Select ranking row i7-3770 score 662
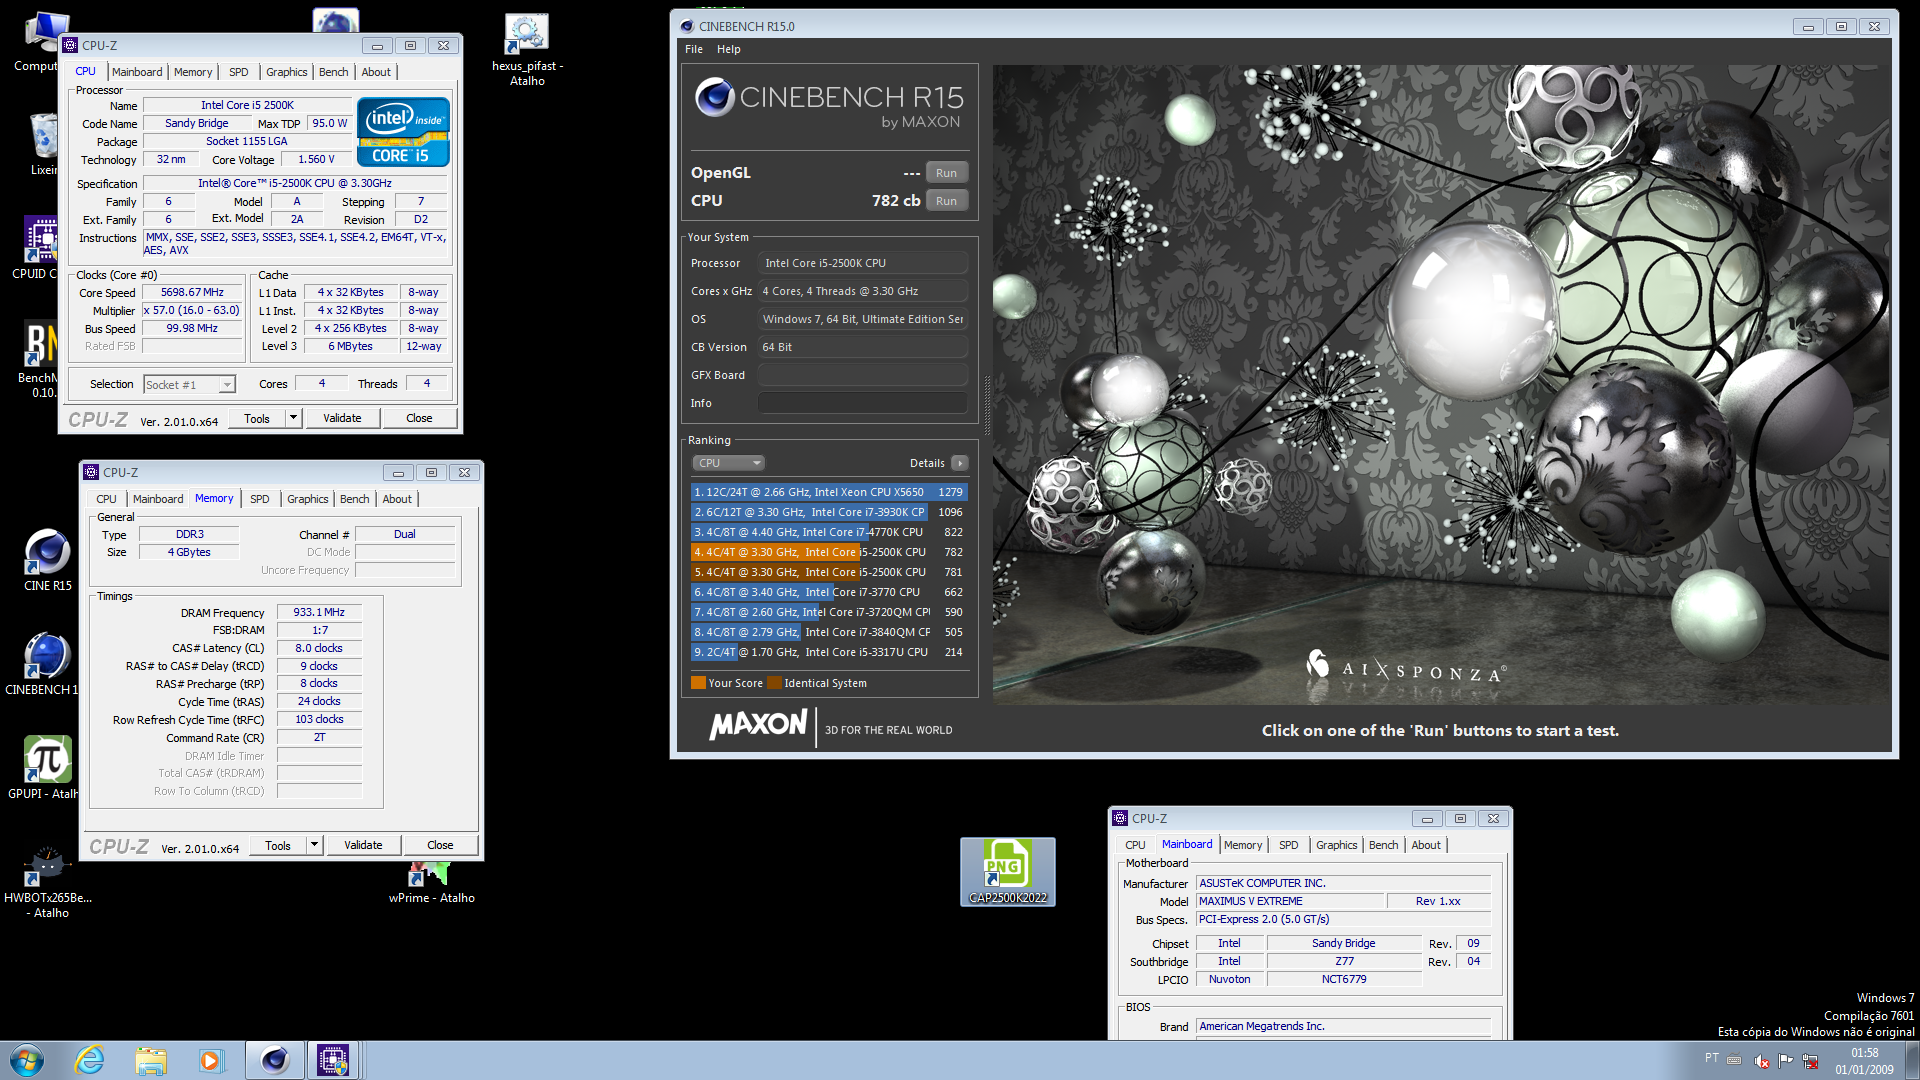Image resolution: width=1920 pixels, height=1080 pixels. [x=828, y=592]
